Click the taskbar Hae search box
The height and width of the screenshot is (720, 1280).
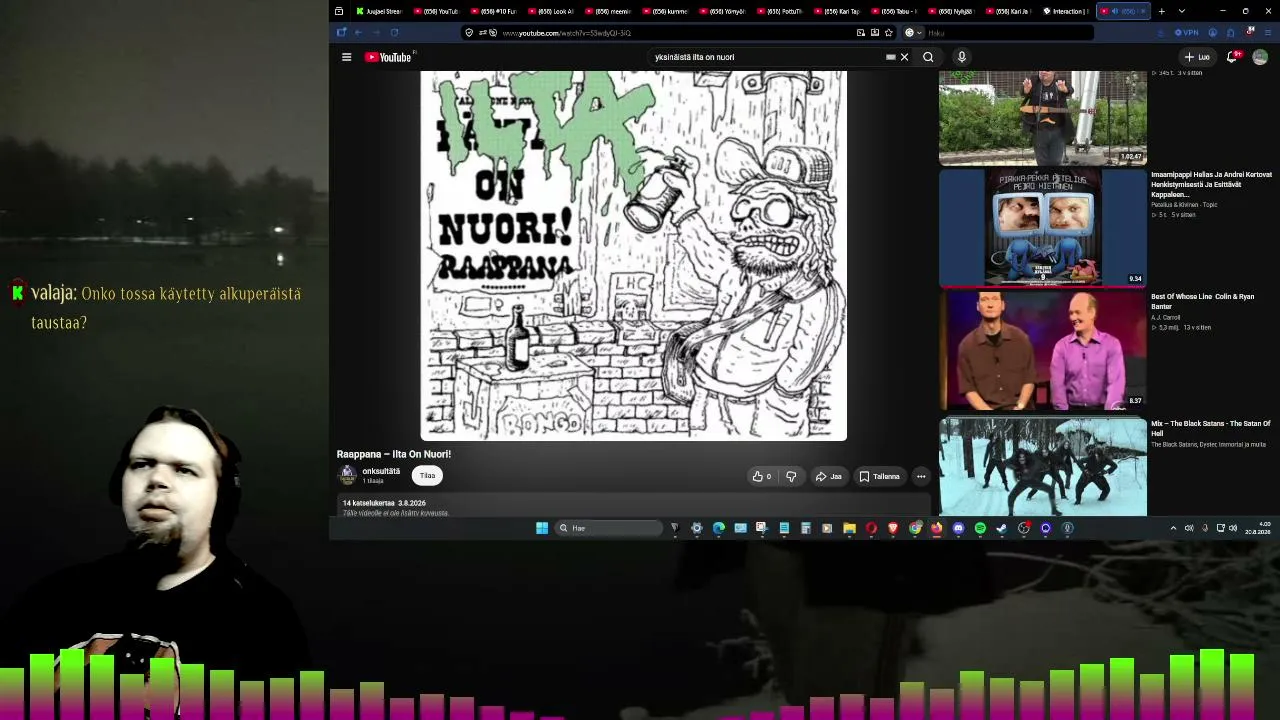(x=609, y=528)
